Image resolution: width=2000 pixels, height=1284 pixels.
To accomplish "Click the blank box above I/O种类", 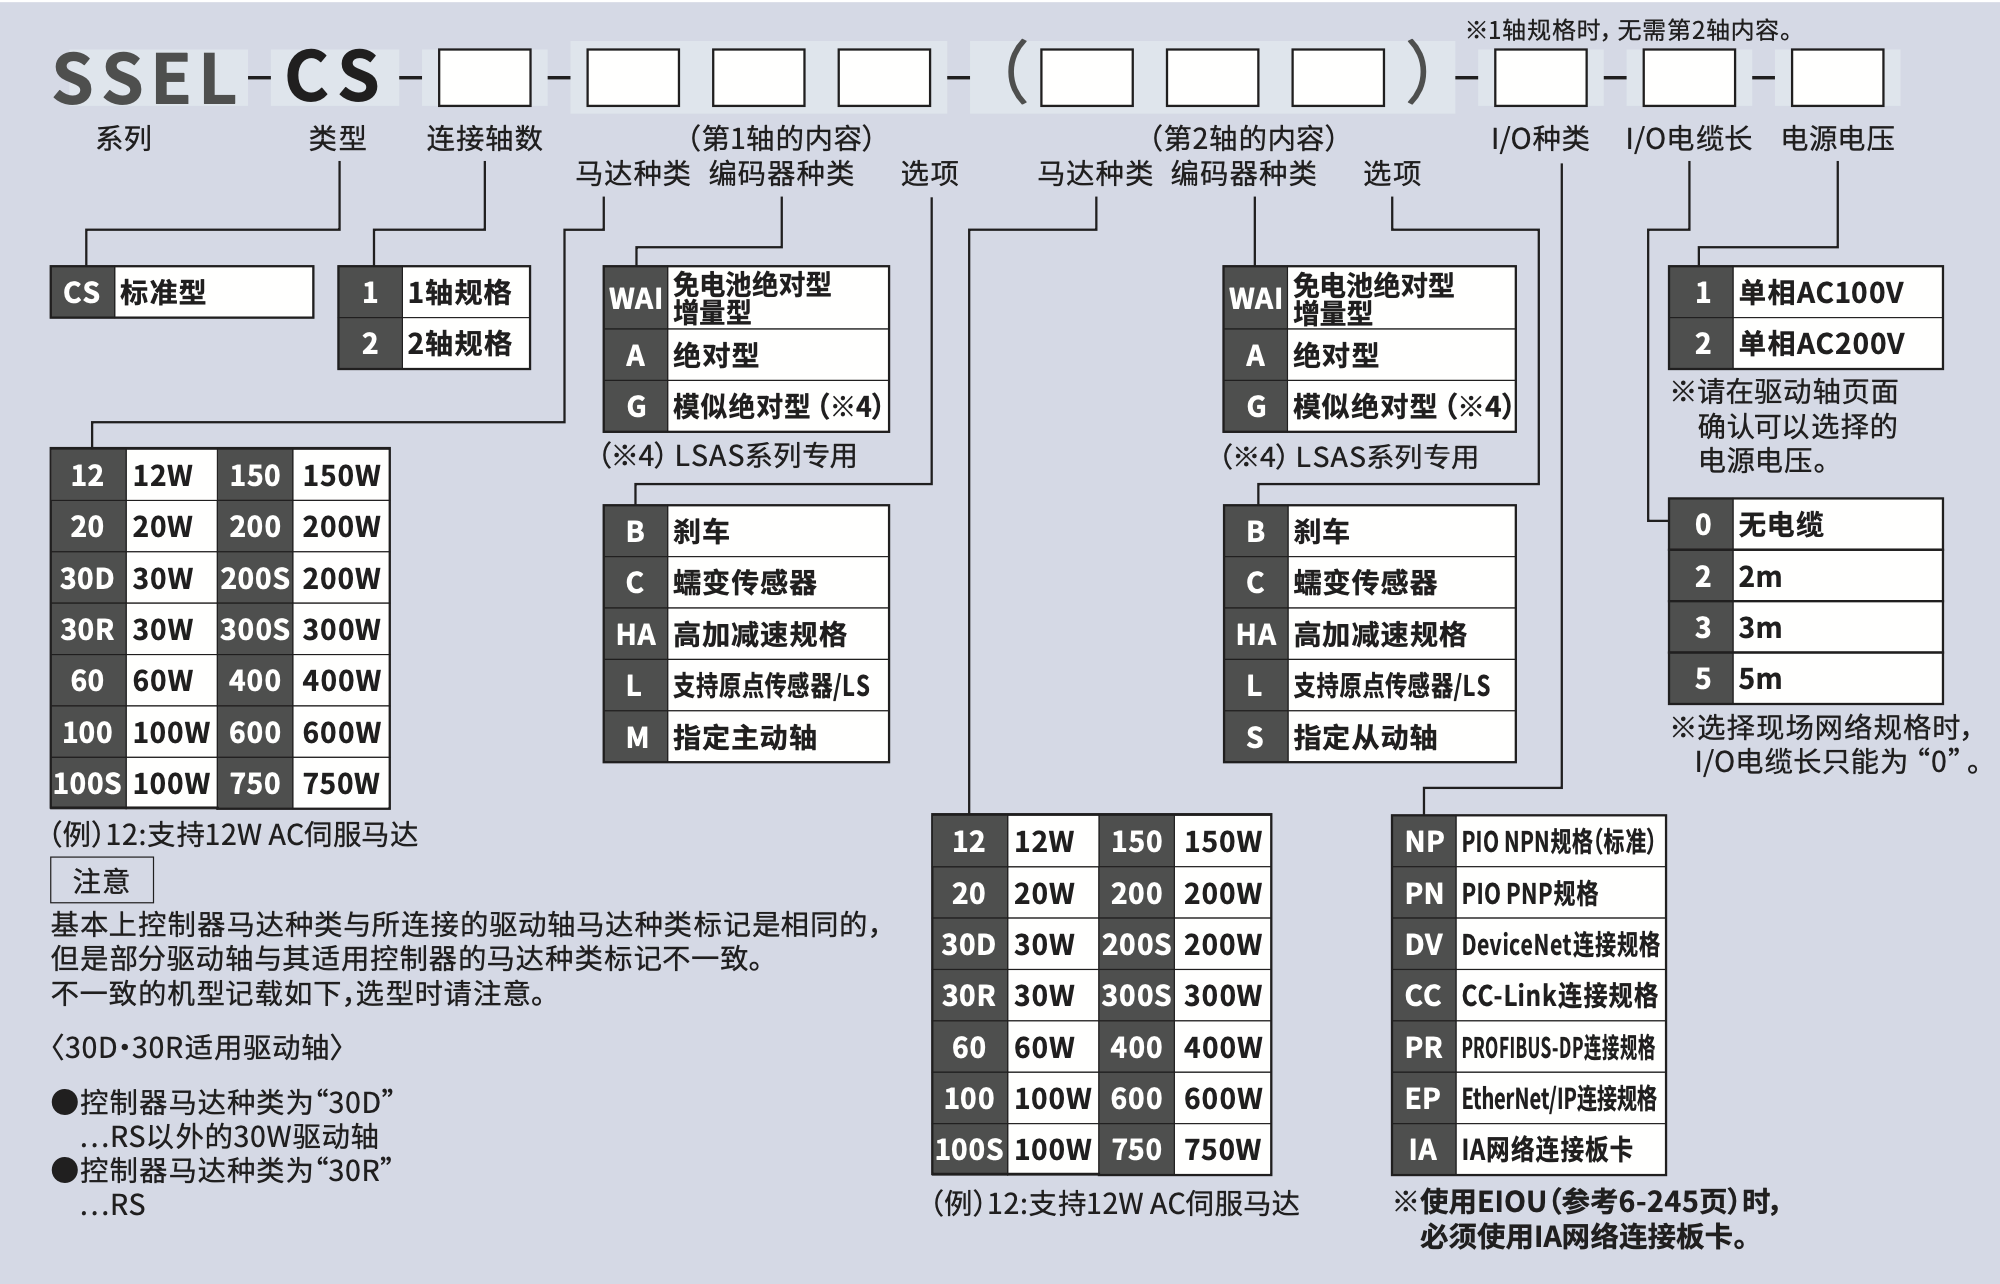I will pyautogui.click(x=1540, y=78).
